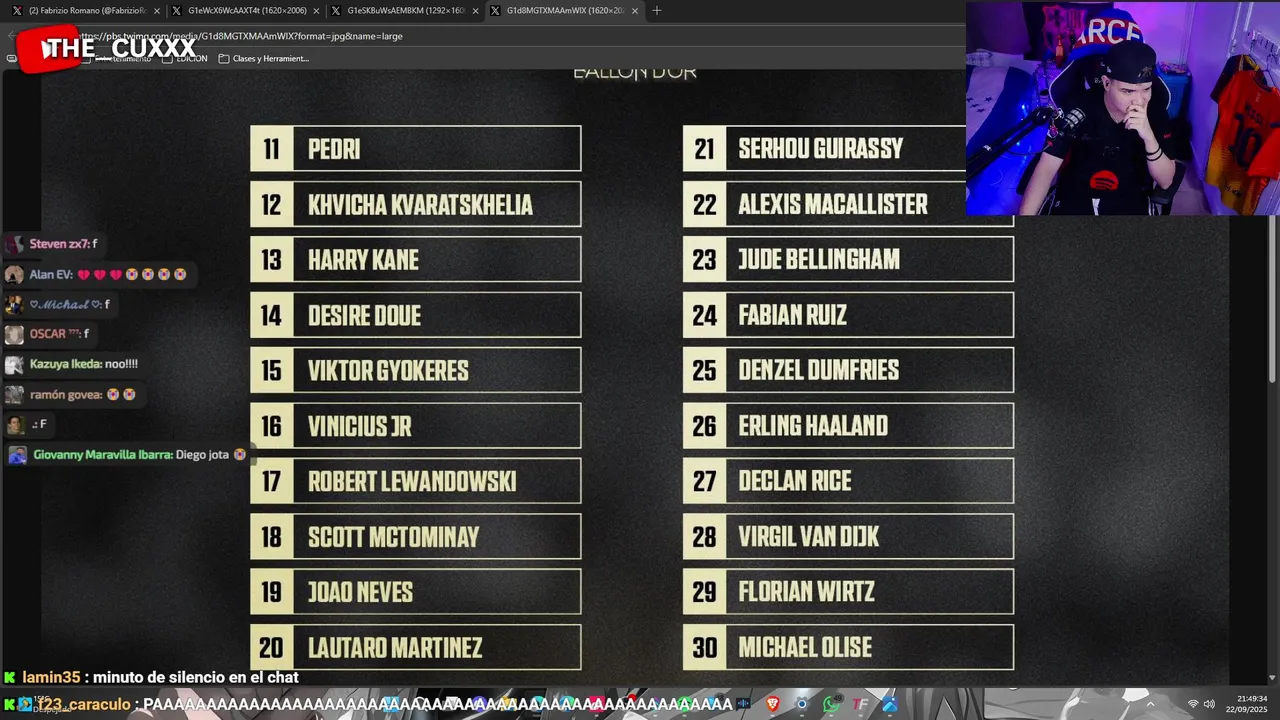Click rank 15 VIKTOR GYOKERES
The image size is (1280, 720).
416,370
